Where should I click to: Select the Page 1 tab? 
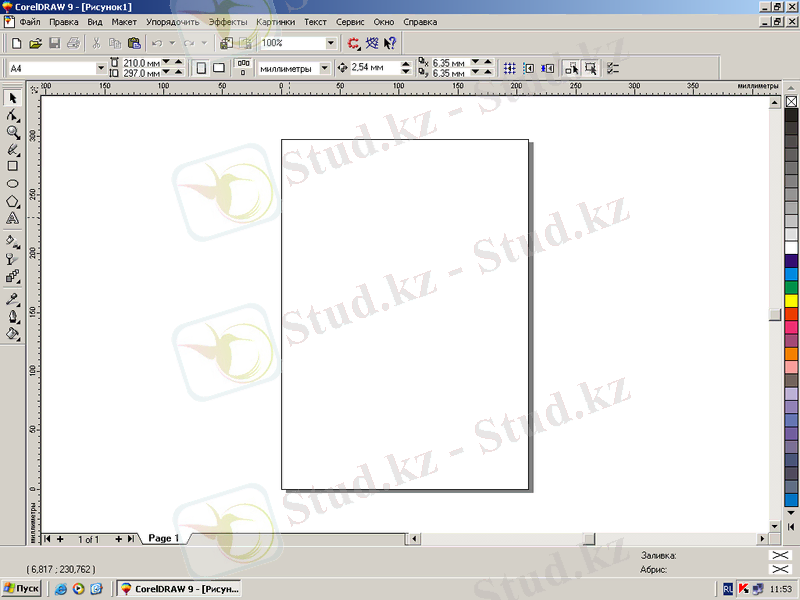pos(163,538)
